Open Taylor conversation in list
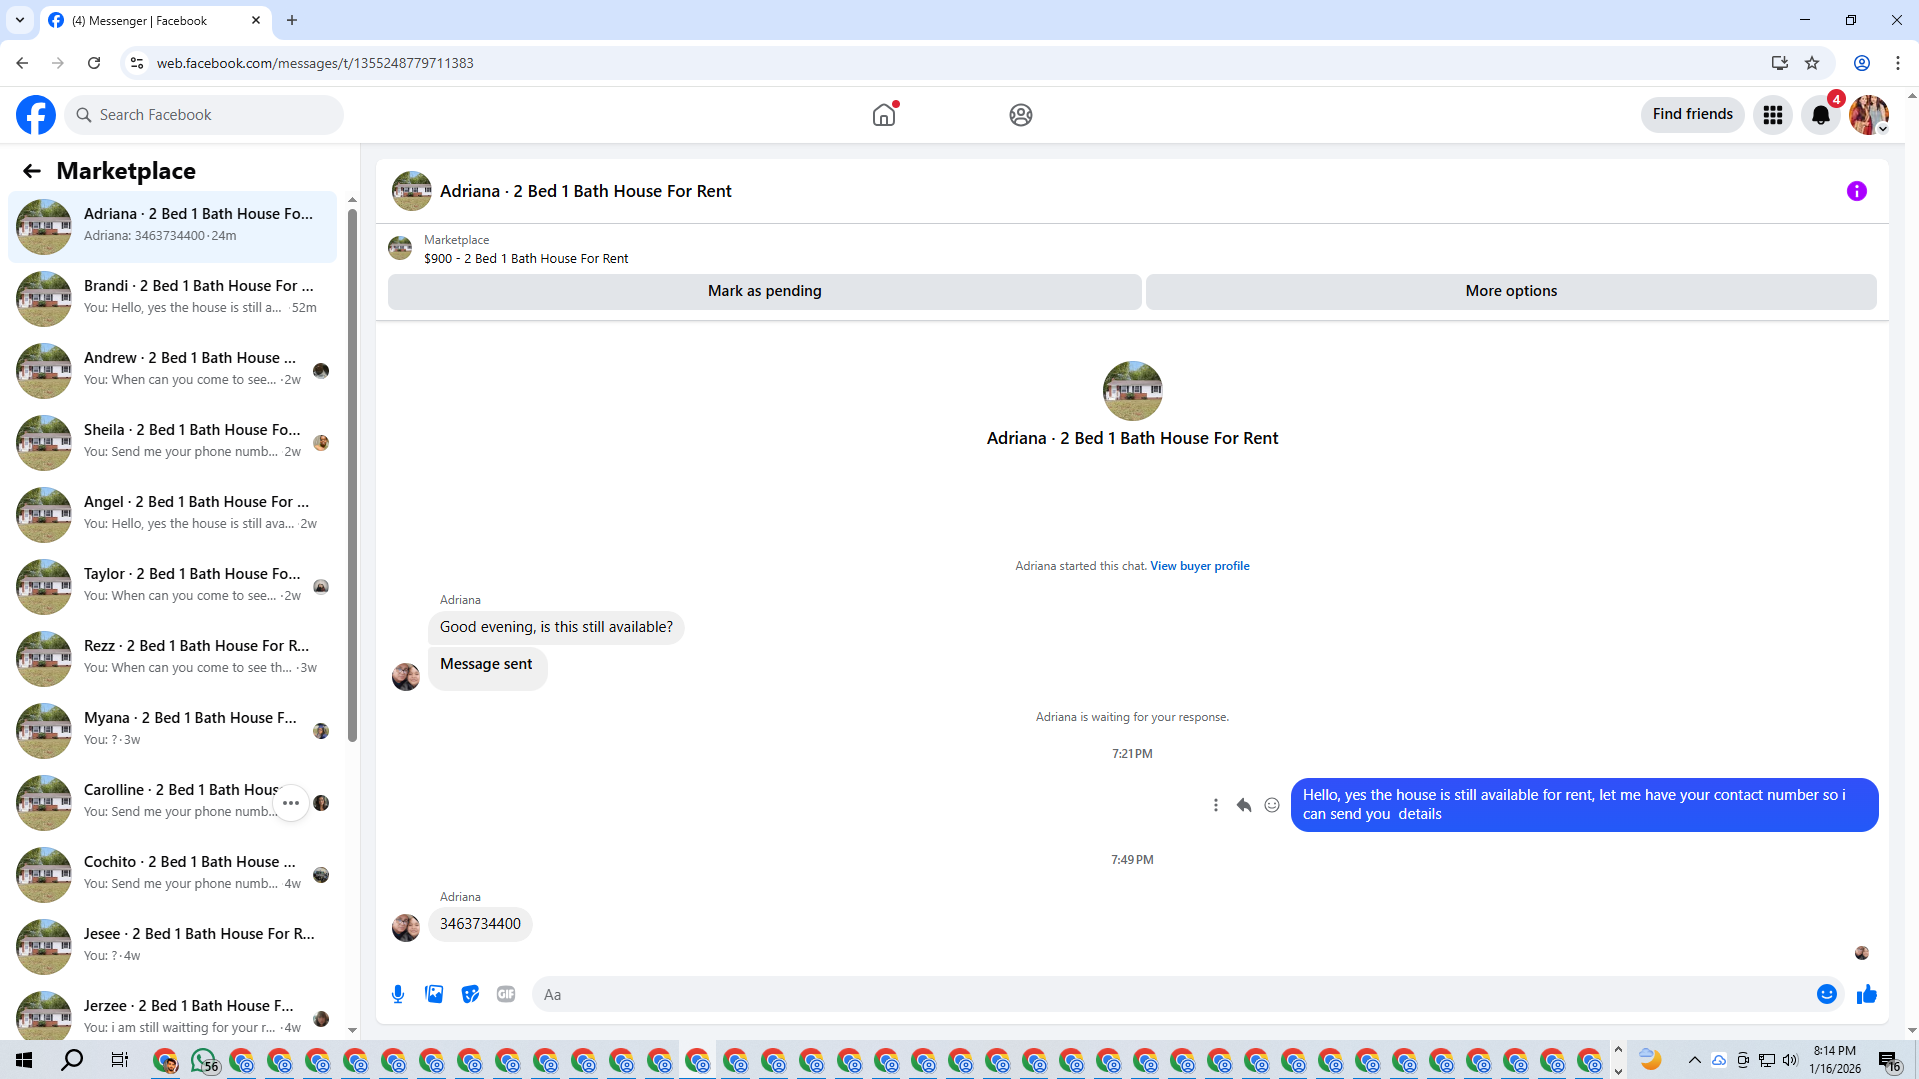 [172, 586]
